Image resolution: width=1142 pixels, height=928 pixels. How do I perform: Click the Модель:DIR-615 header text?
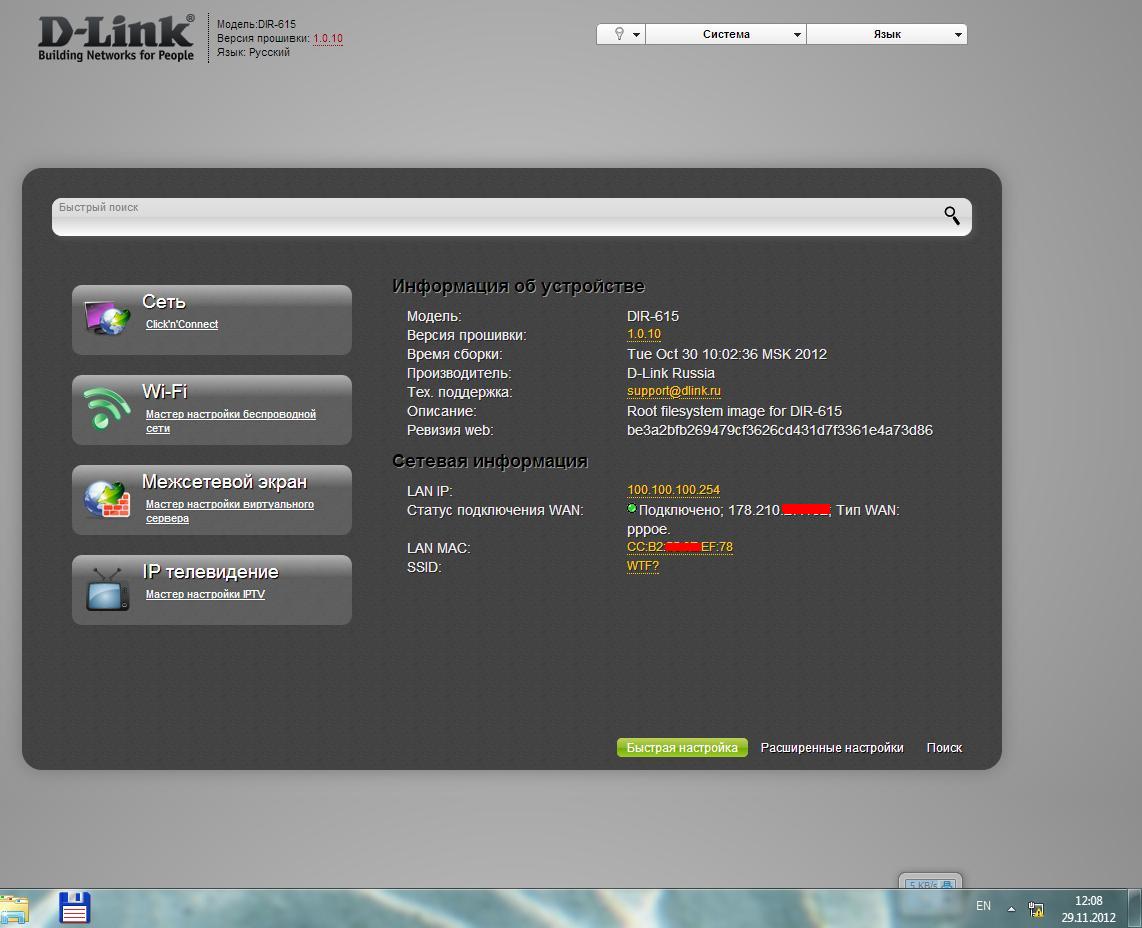point(256,24)
